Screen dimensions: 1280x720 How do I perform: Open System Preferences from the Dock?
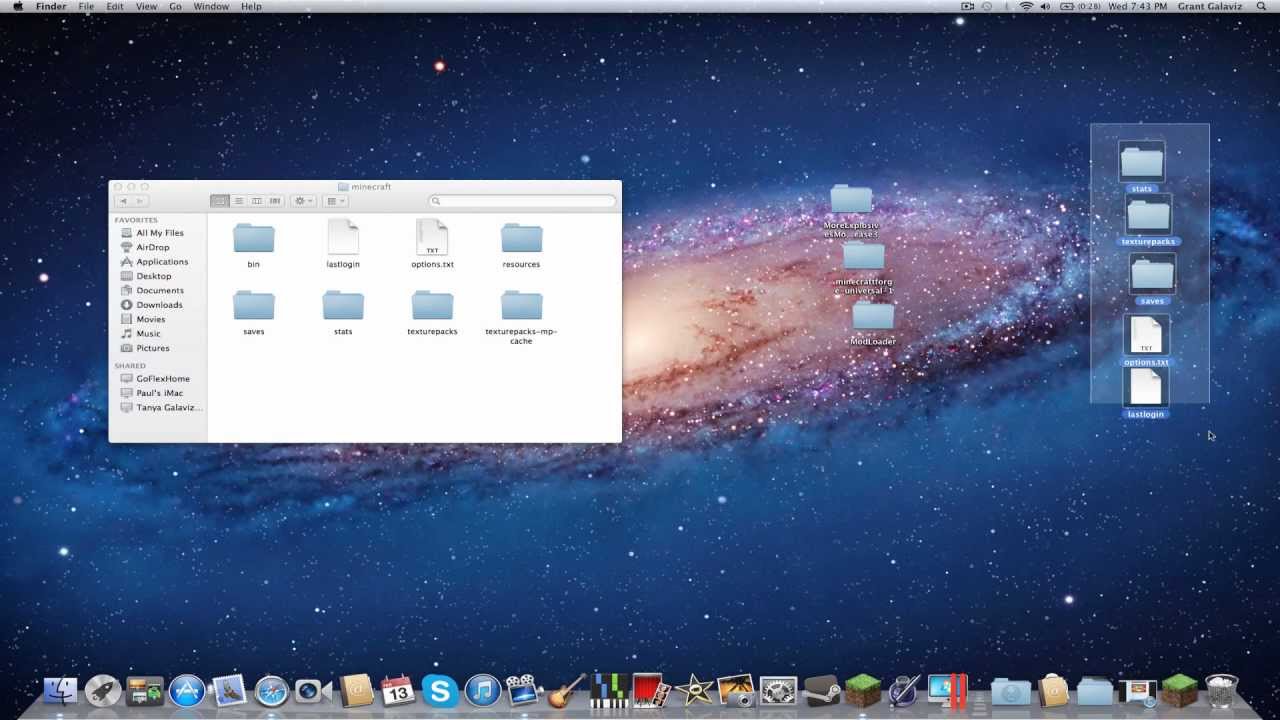pos(777,690)
